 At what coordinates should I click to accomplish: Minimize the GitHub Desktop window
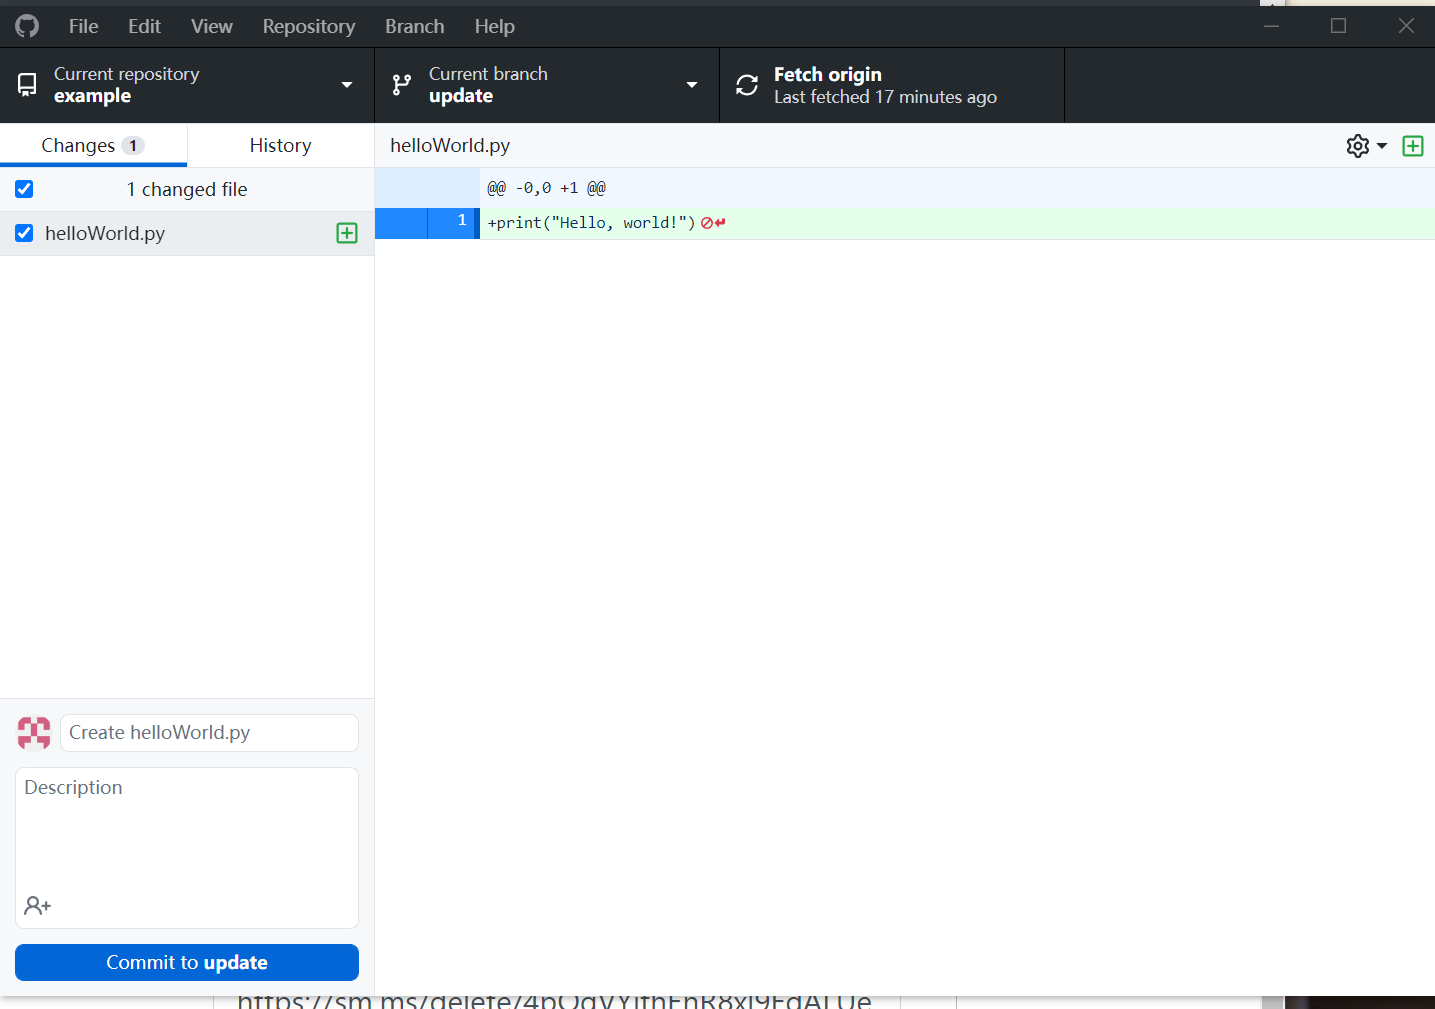coord(1271,26)
